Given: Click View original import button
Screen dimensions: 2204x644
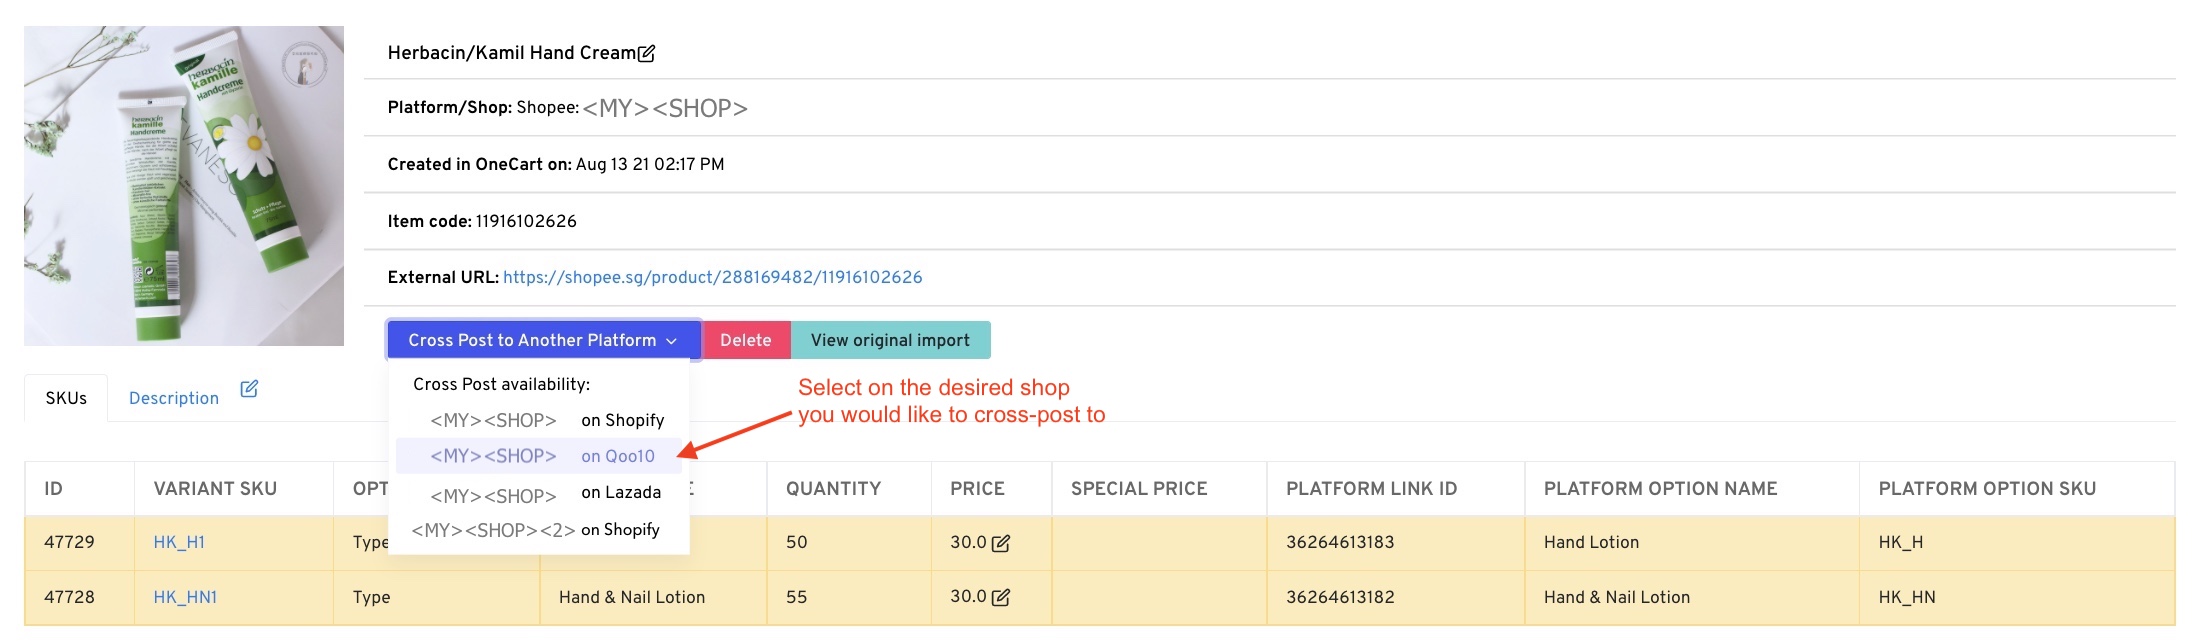Looking at the screenshot, I should [x=890, y=340].
